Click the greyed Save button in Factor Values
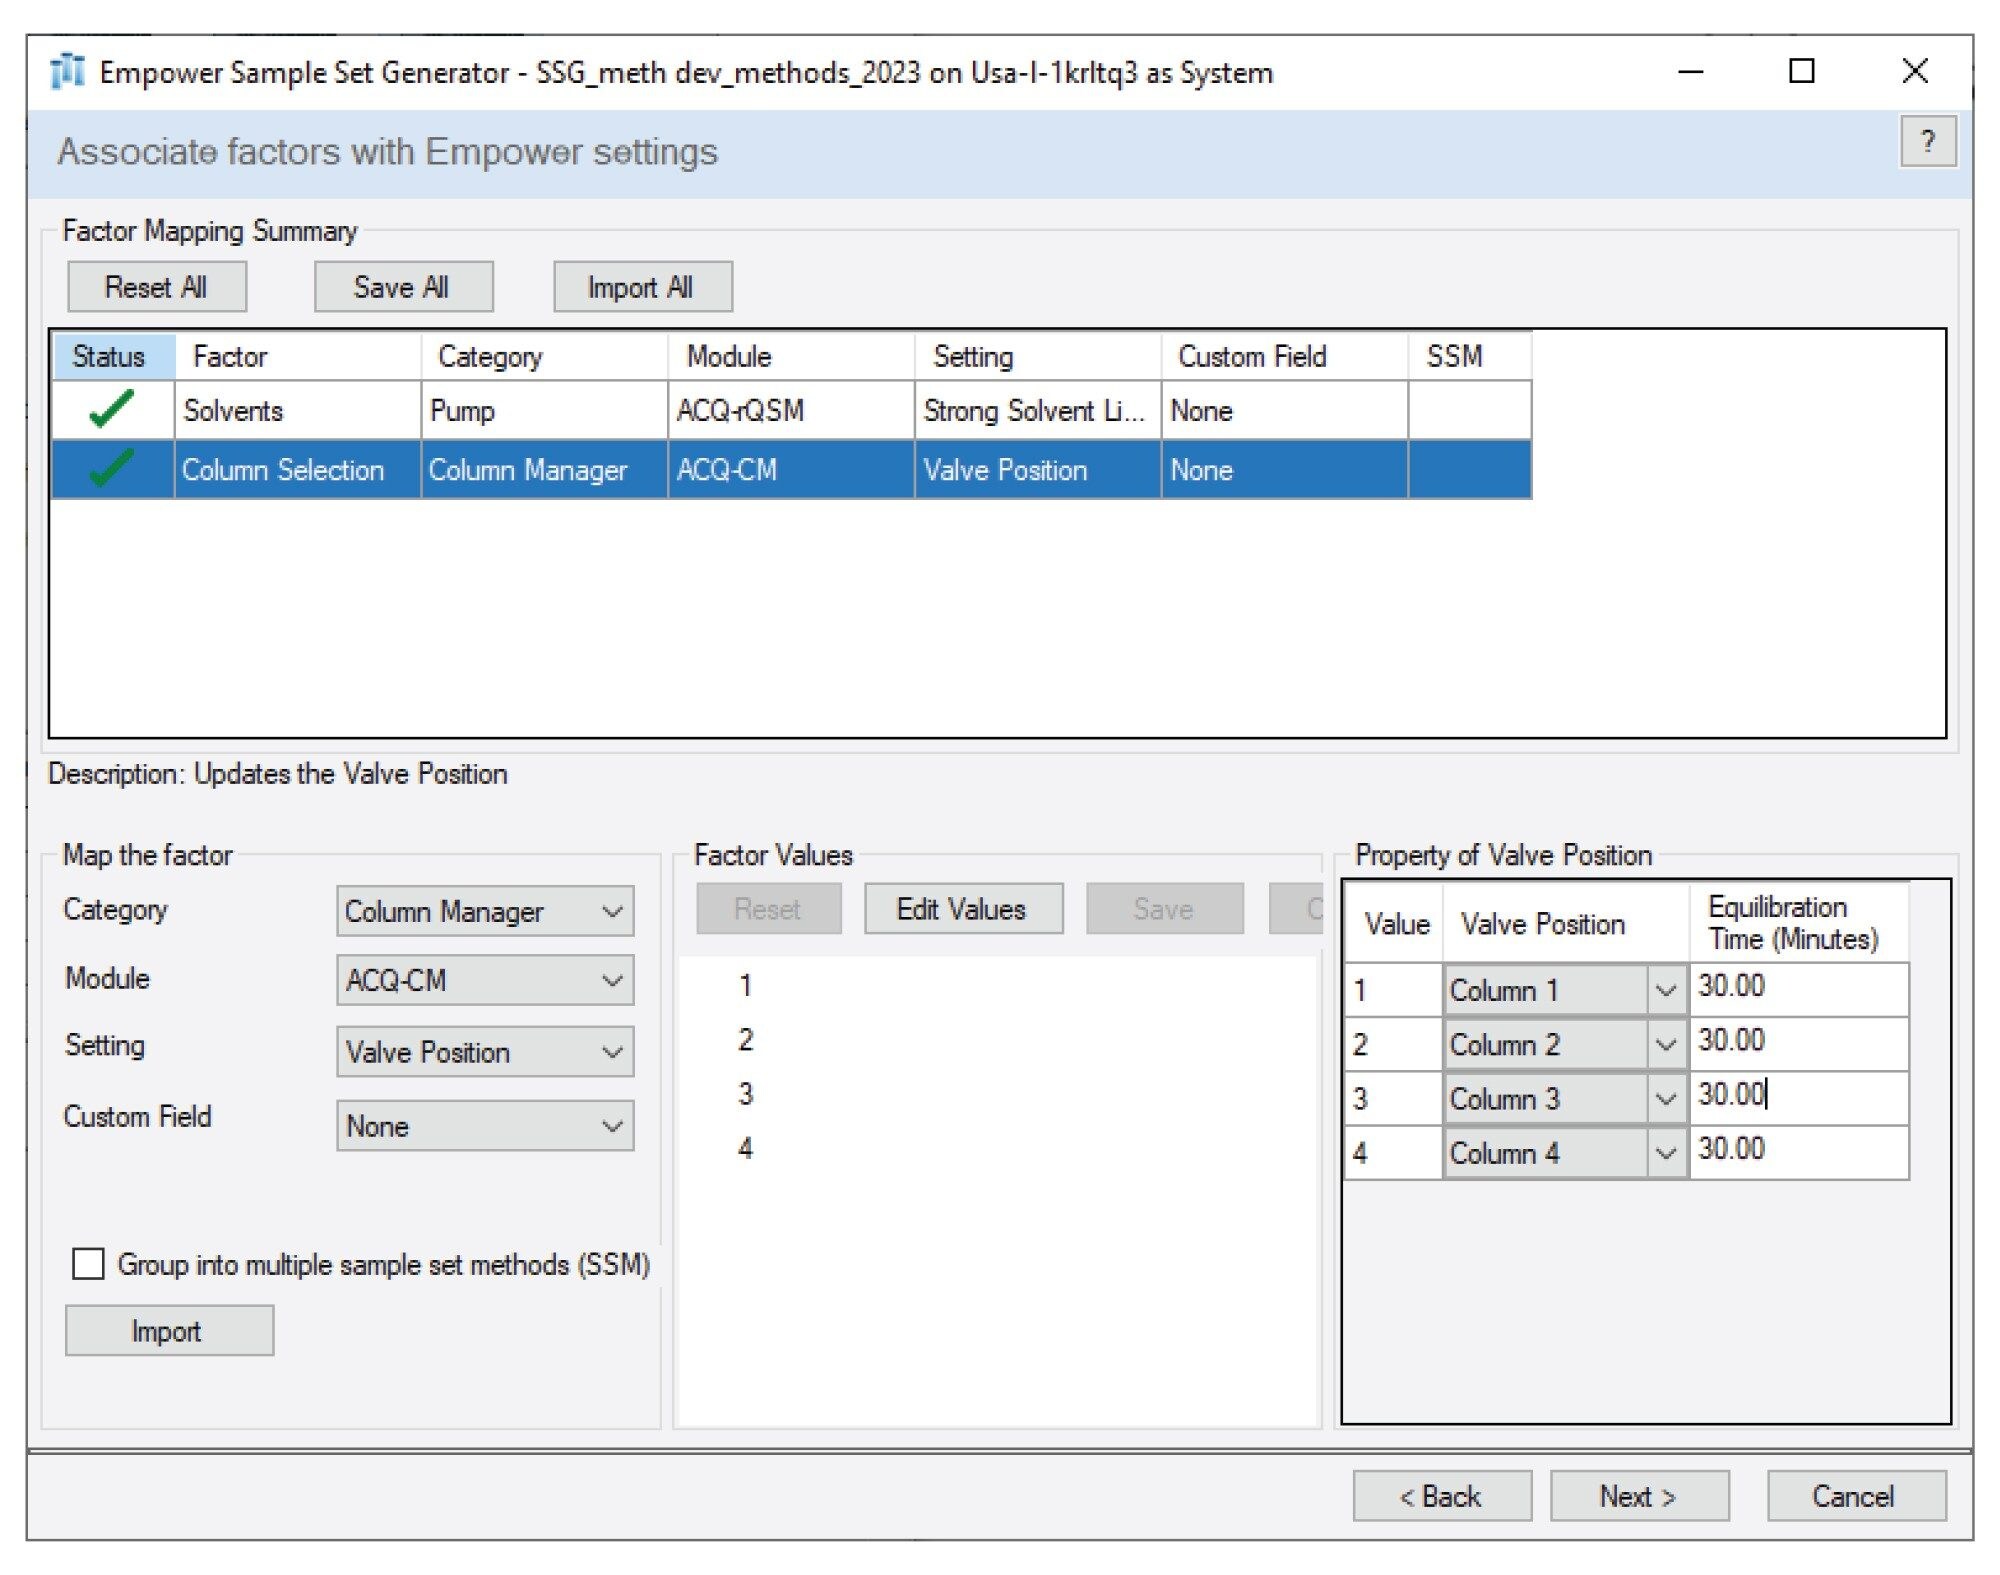Screen dimensions: 2000x1575 [1165, 909]
